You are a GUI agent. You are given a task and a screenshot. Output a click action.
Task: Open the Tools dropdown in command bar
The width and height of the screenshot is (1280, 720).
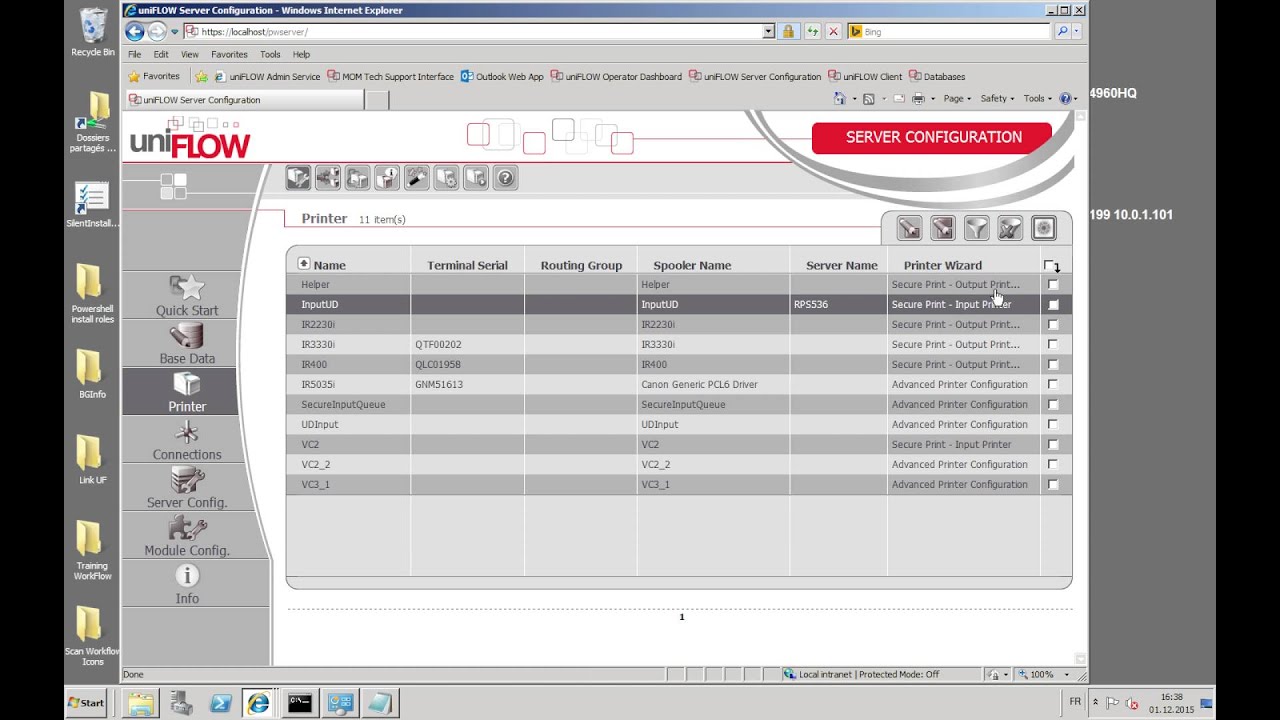pyautogui.click(x=1037, y=98)
